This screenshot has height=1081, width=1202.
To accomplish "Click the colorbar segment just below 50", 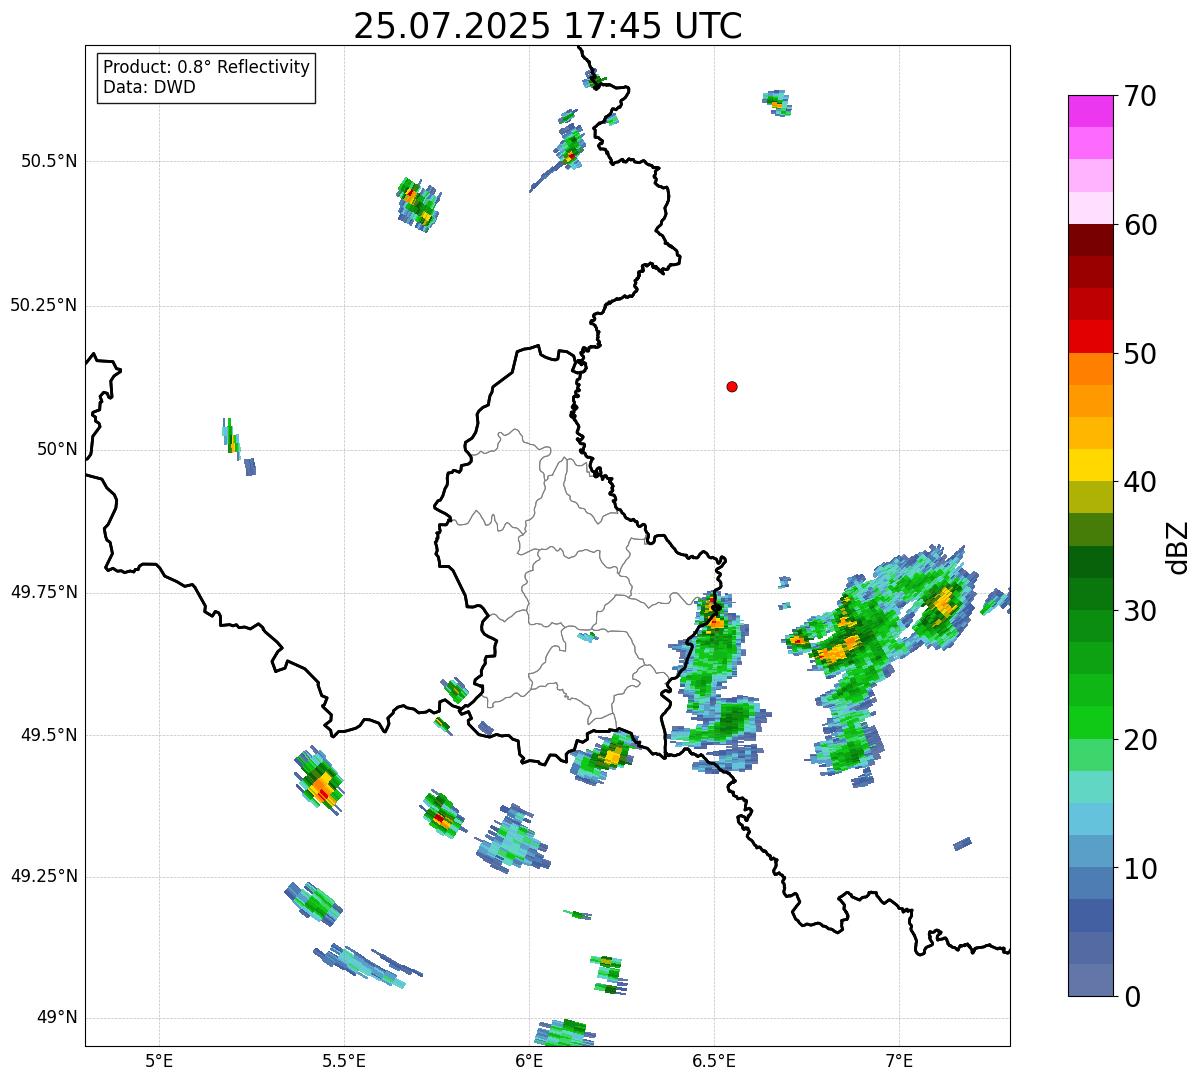I will [x=1091, y=368].
